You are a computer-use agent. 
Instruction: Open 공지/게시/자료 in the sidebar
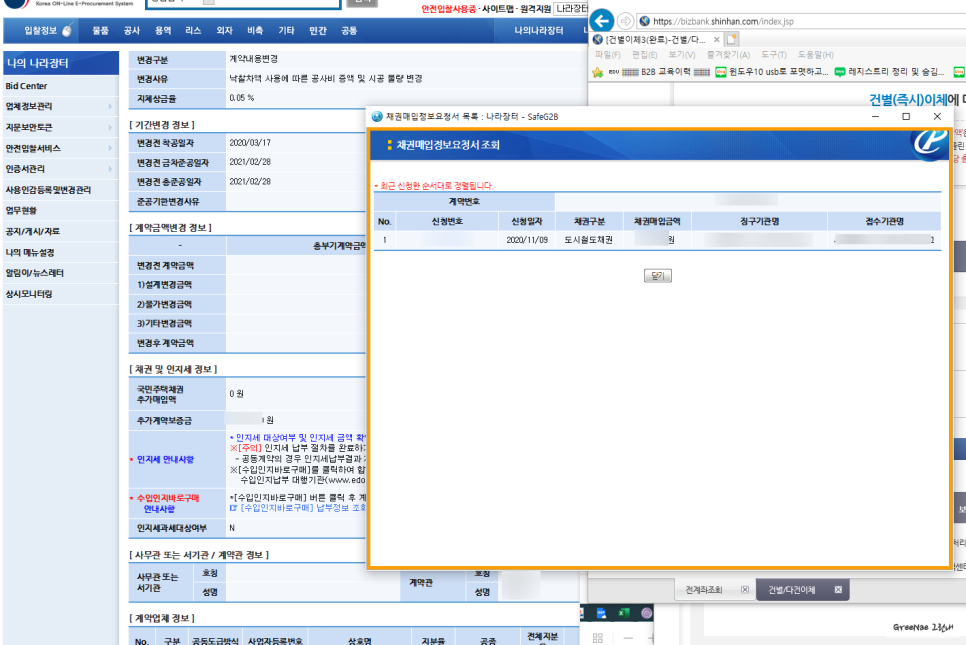(33, 232)
